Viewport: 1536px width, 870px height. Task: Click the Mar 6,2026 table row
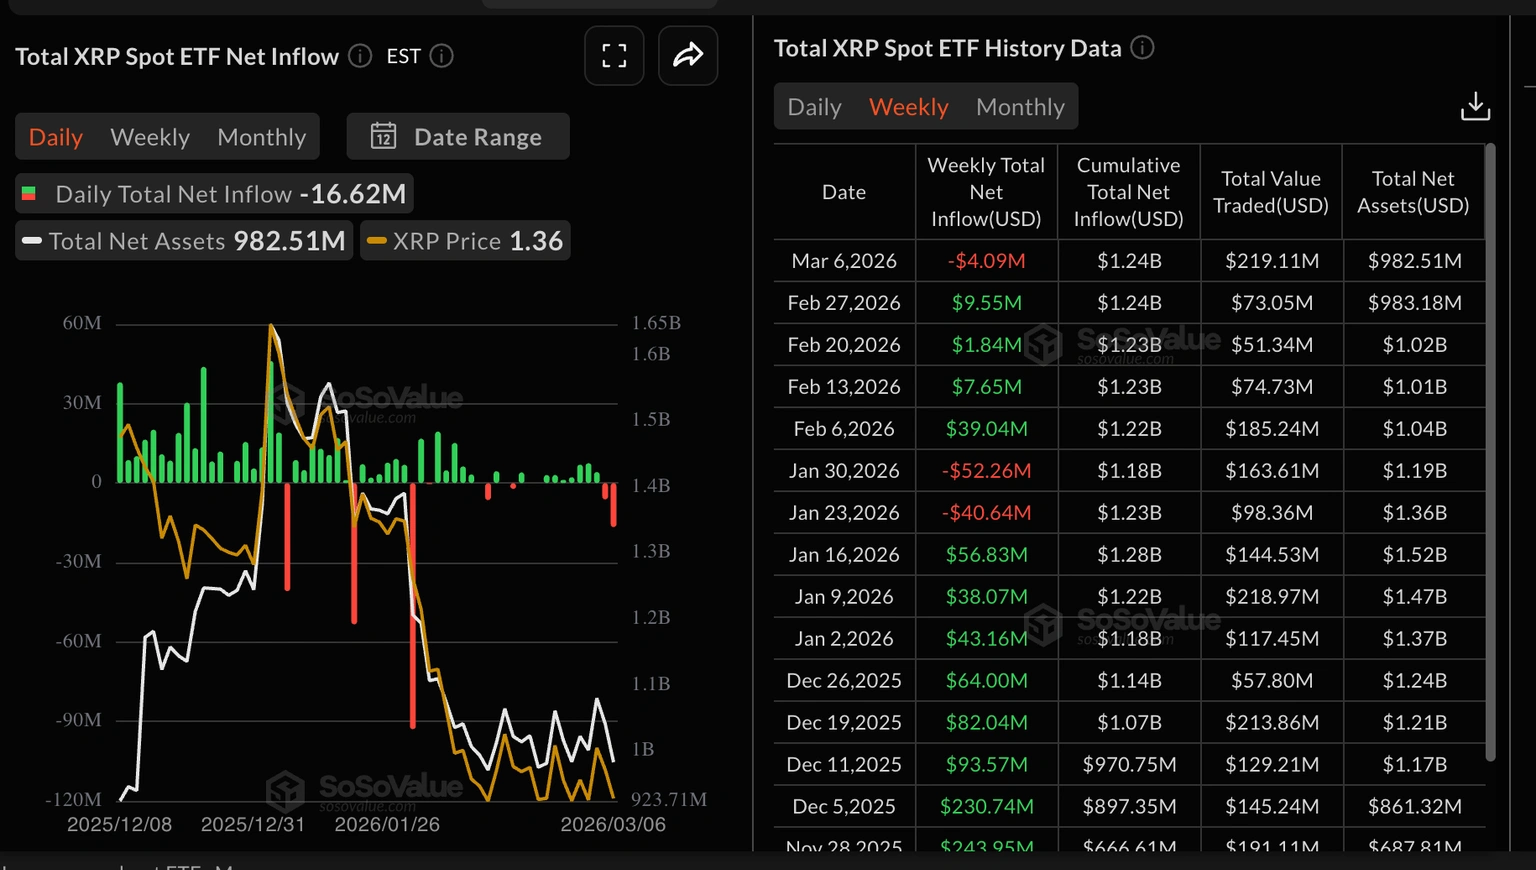pos(1128,261)
